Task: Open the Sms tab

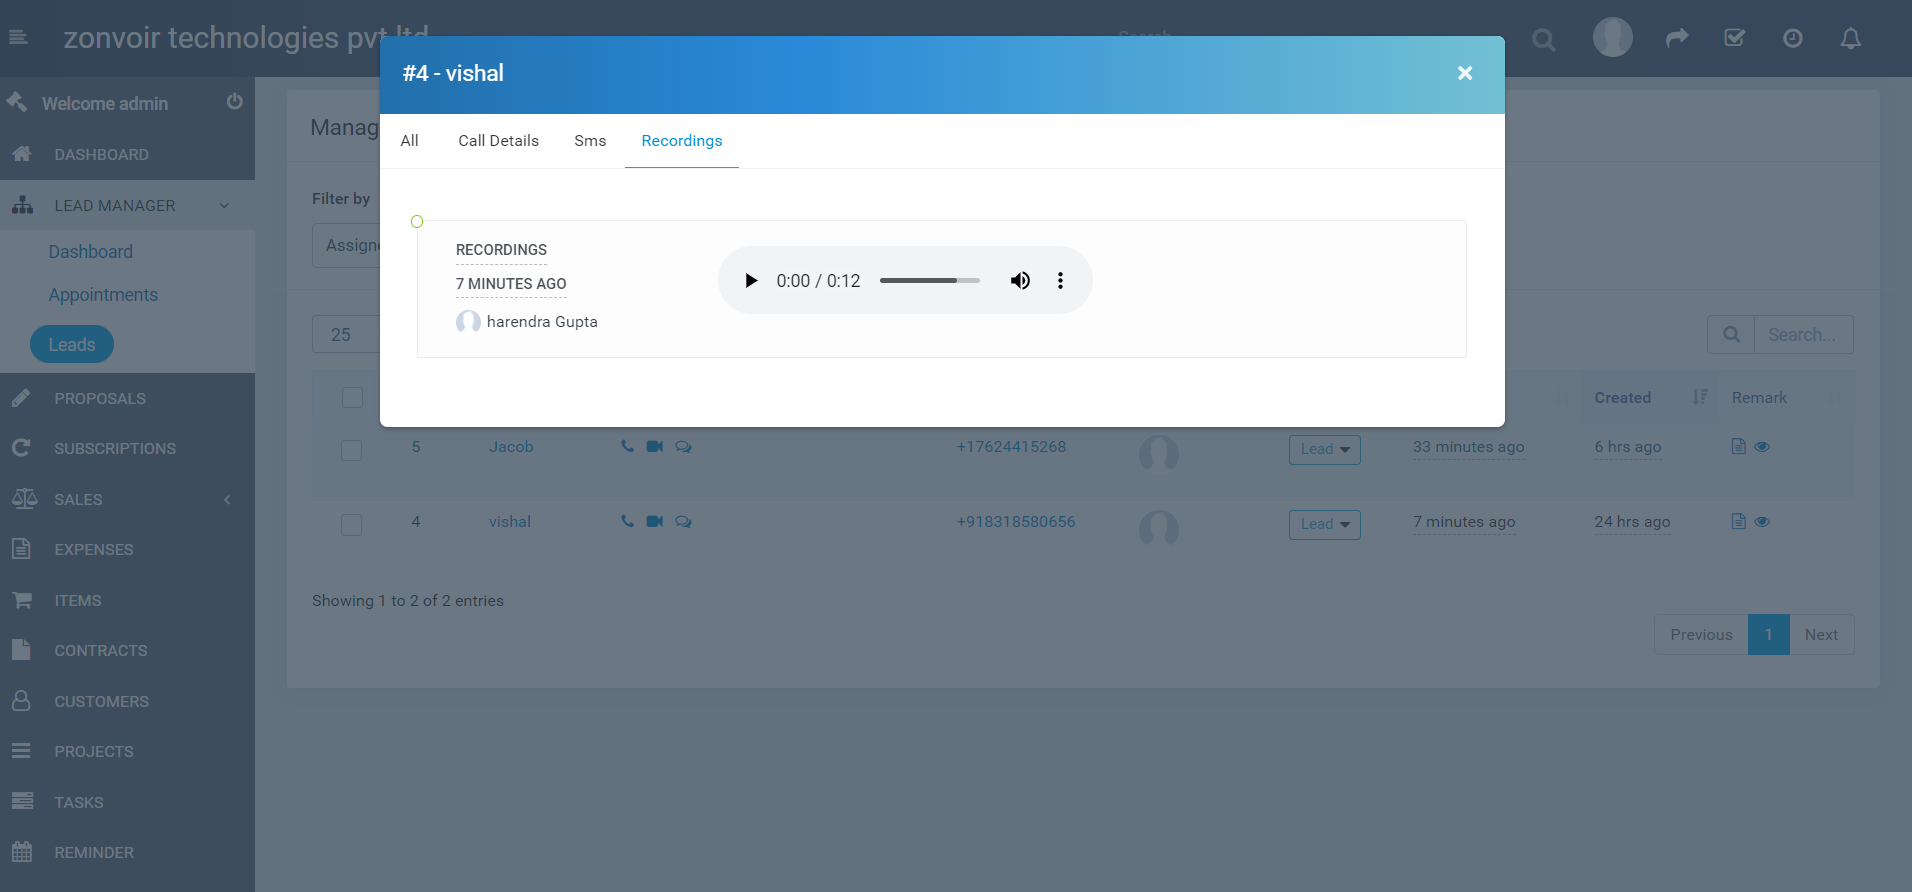Action: pyautogui.click(x=590, y=141)
